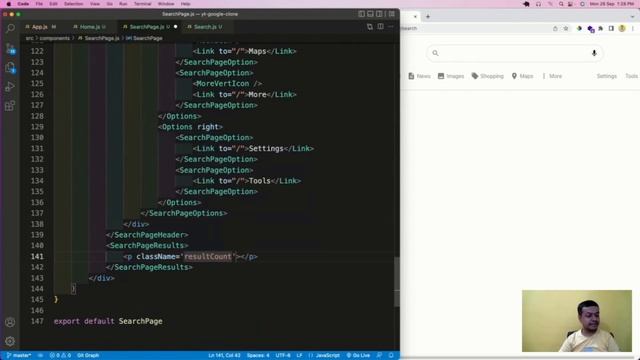Bookmark page with the star icon
Screen dimensions: 640x360
[566, 29]
